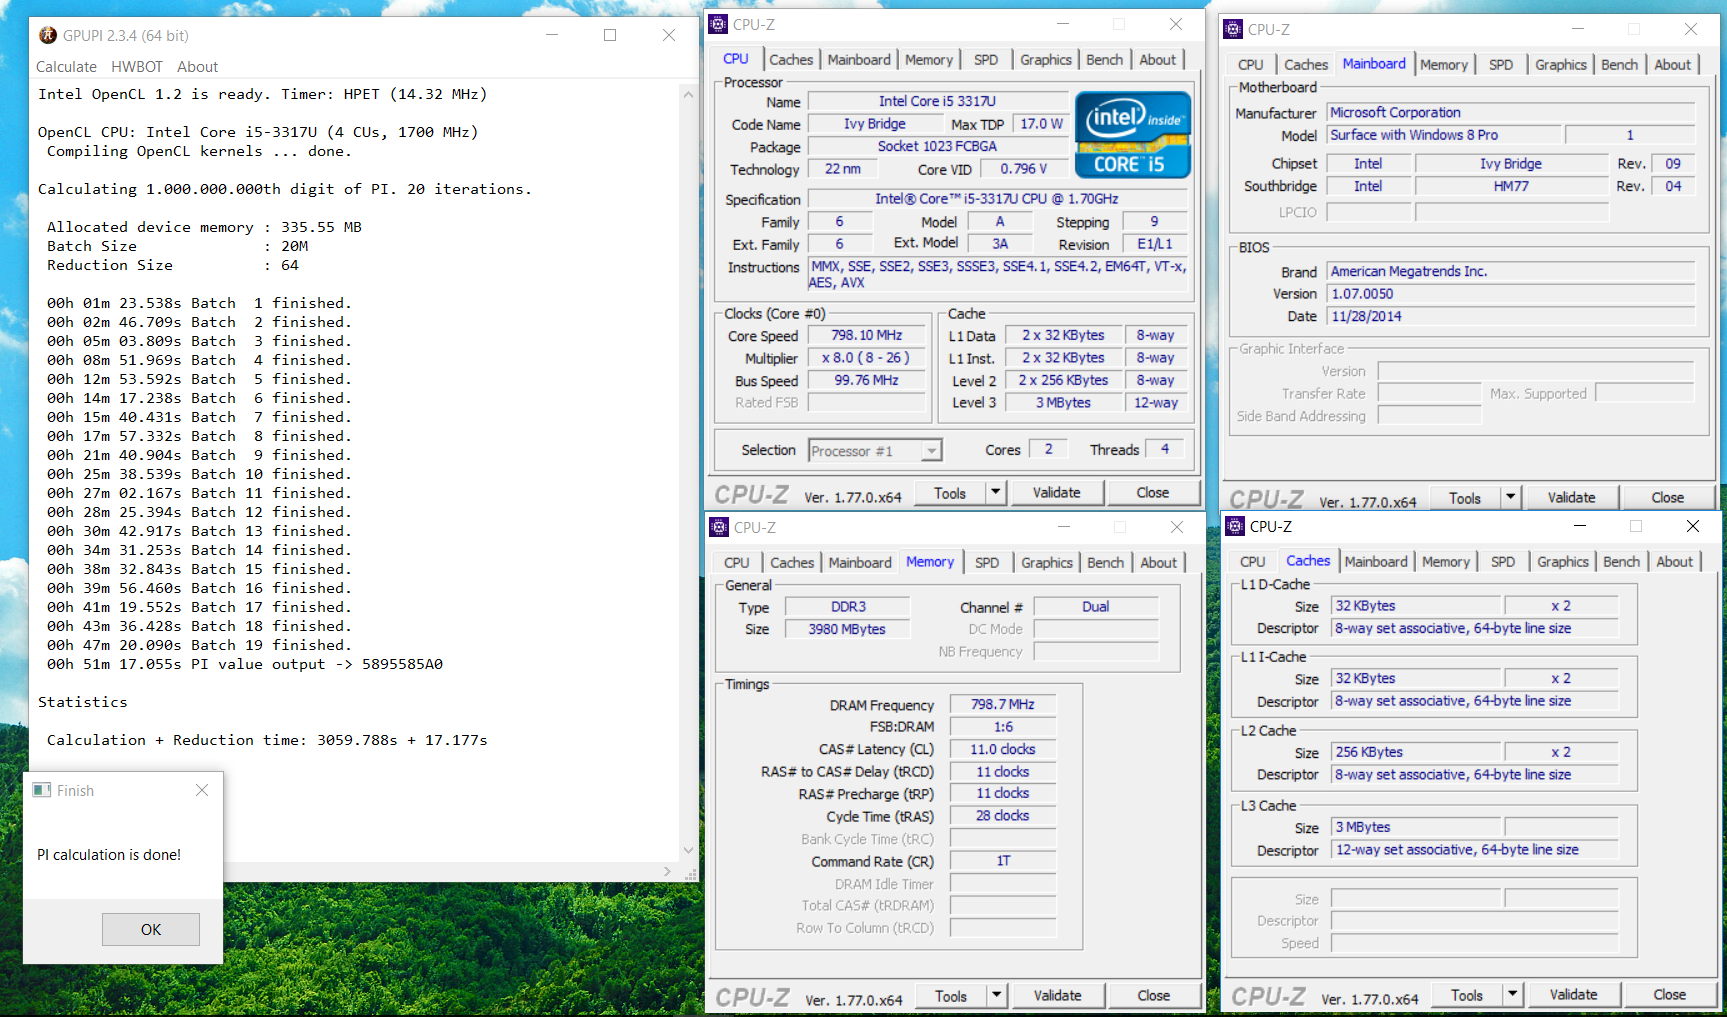The image size is (1727, 1017).
Task: Click the GPUPI horizontal scroll right arrow
Action: (x=668, y=871)
